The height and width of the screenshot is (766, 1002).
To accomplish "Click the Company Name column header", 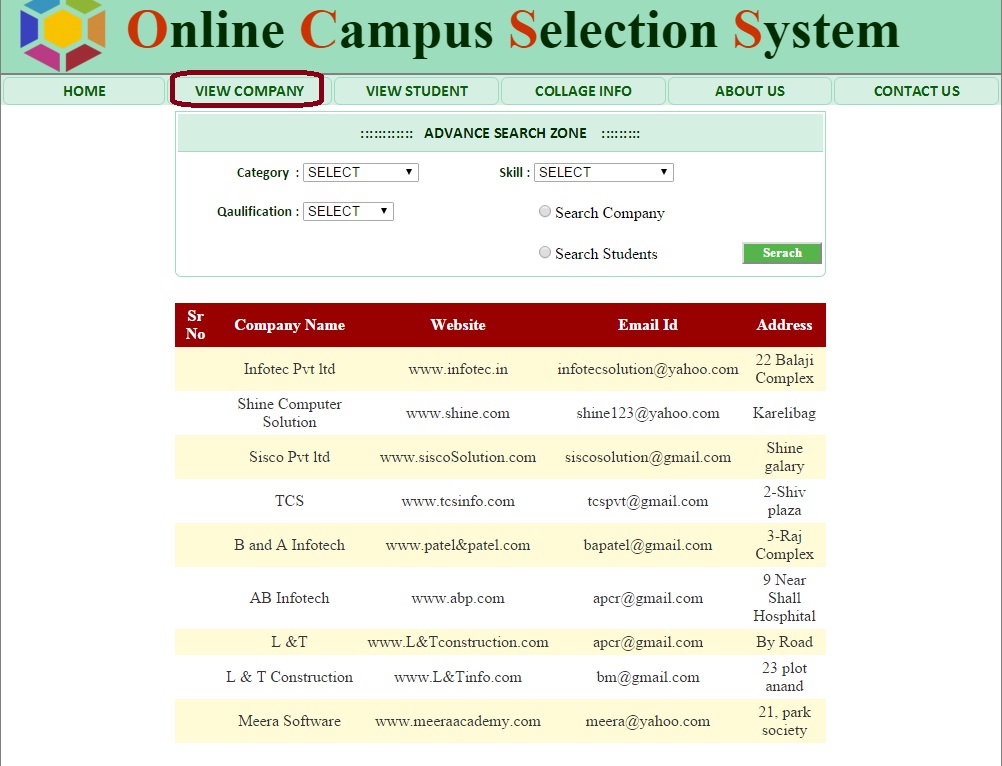I will coord(289,325).
